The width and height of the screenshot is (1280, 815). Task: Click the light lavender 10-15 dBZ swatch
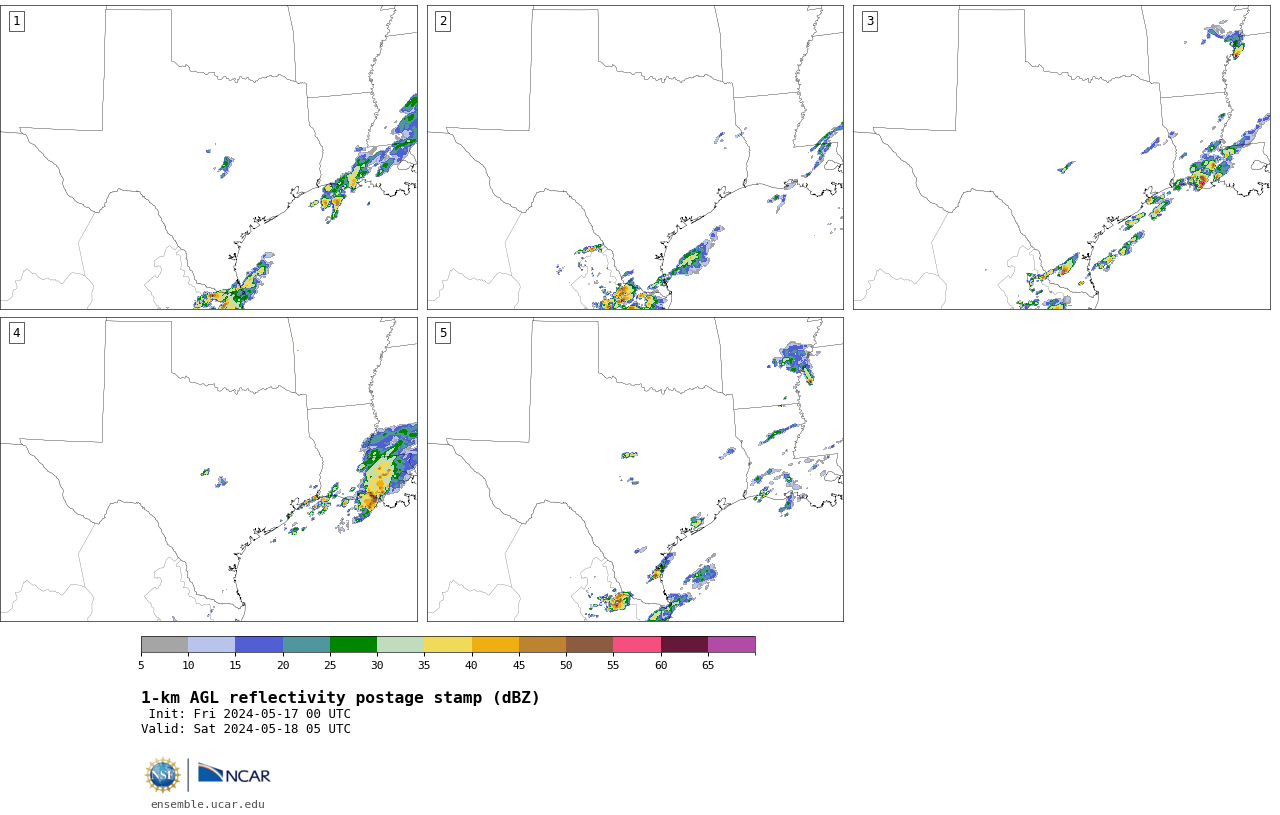(x=211, y=644)
